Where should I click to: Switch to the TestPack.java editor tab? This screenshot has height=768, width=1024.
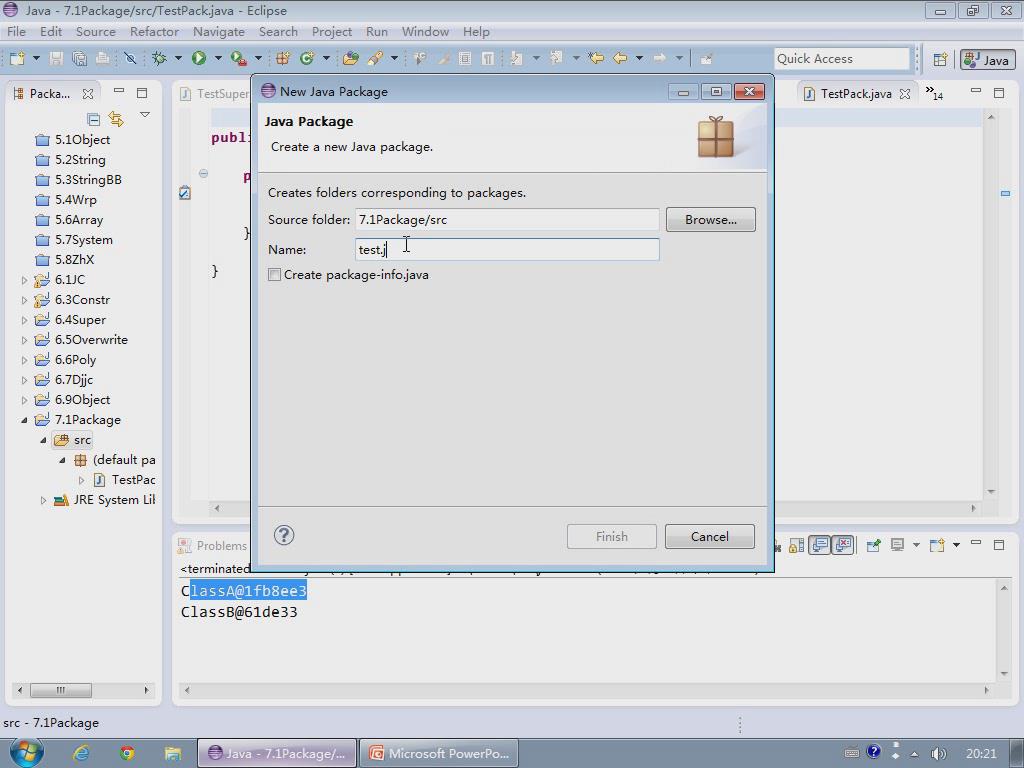point(856,93)
